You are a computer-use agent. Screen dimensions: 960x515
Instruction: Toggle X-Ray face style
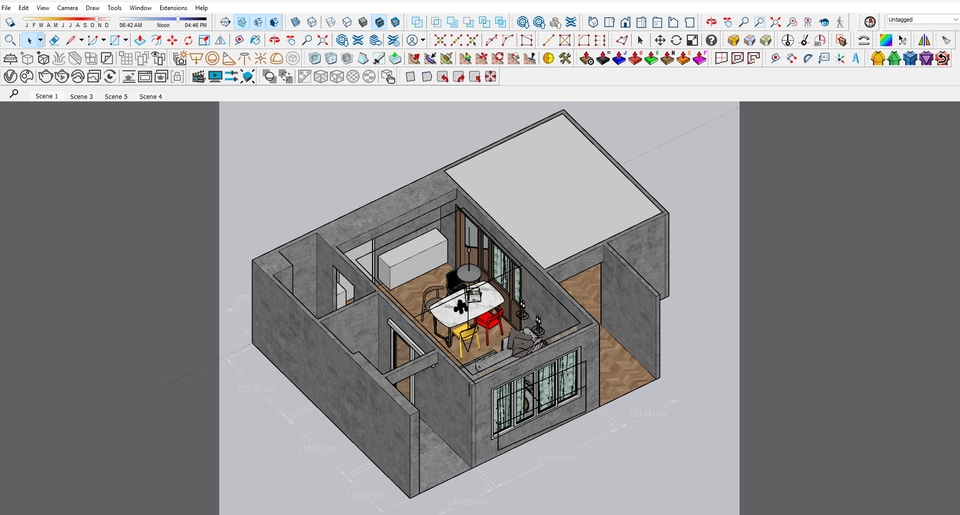(x=296, y=22)
